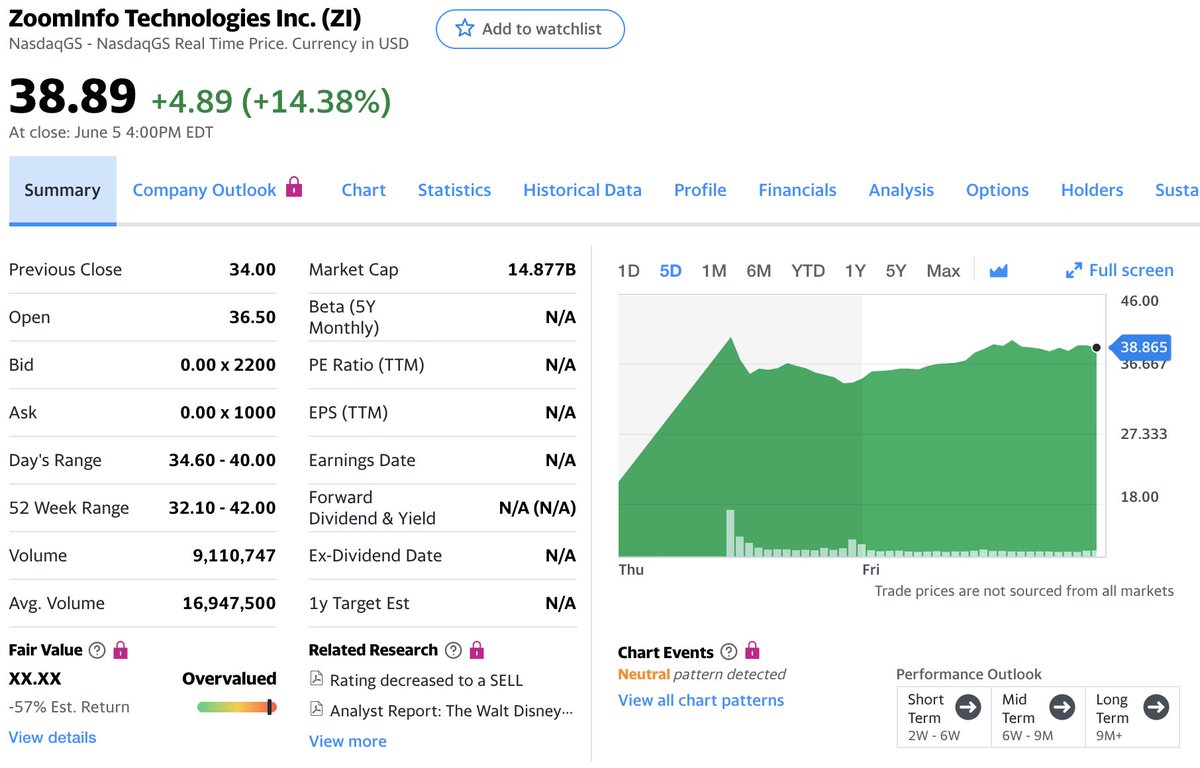Switch chart to 6M range
The image size is (1200, 768).
(759, 271)
